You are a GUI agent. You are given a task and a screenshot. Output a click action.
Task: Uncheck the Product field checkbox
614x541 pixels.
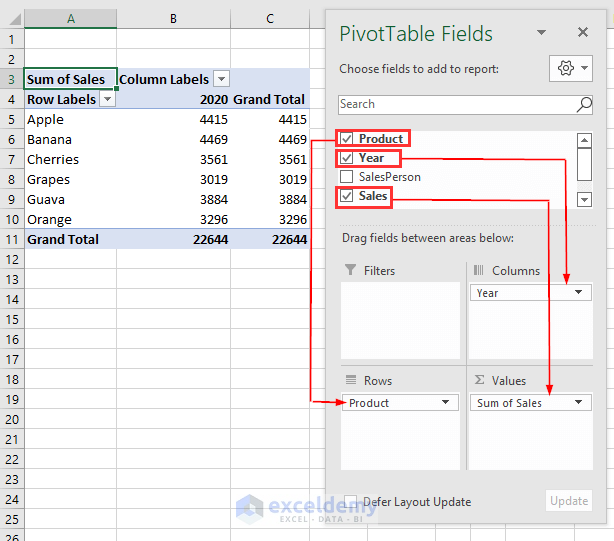tap(347, 139)
